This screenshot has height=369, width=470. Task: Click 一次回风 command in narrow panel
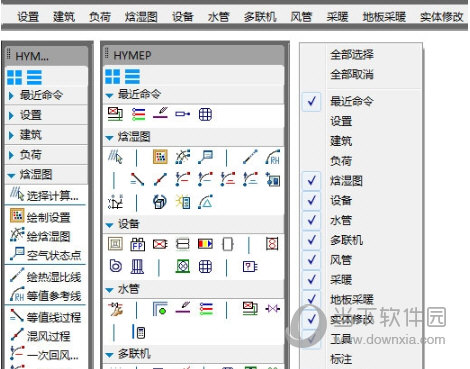(45, 355)
